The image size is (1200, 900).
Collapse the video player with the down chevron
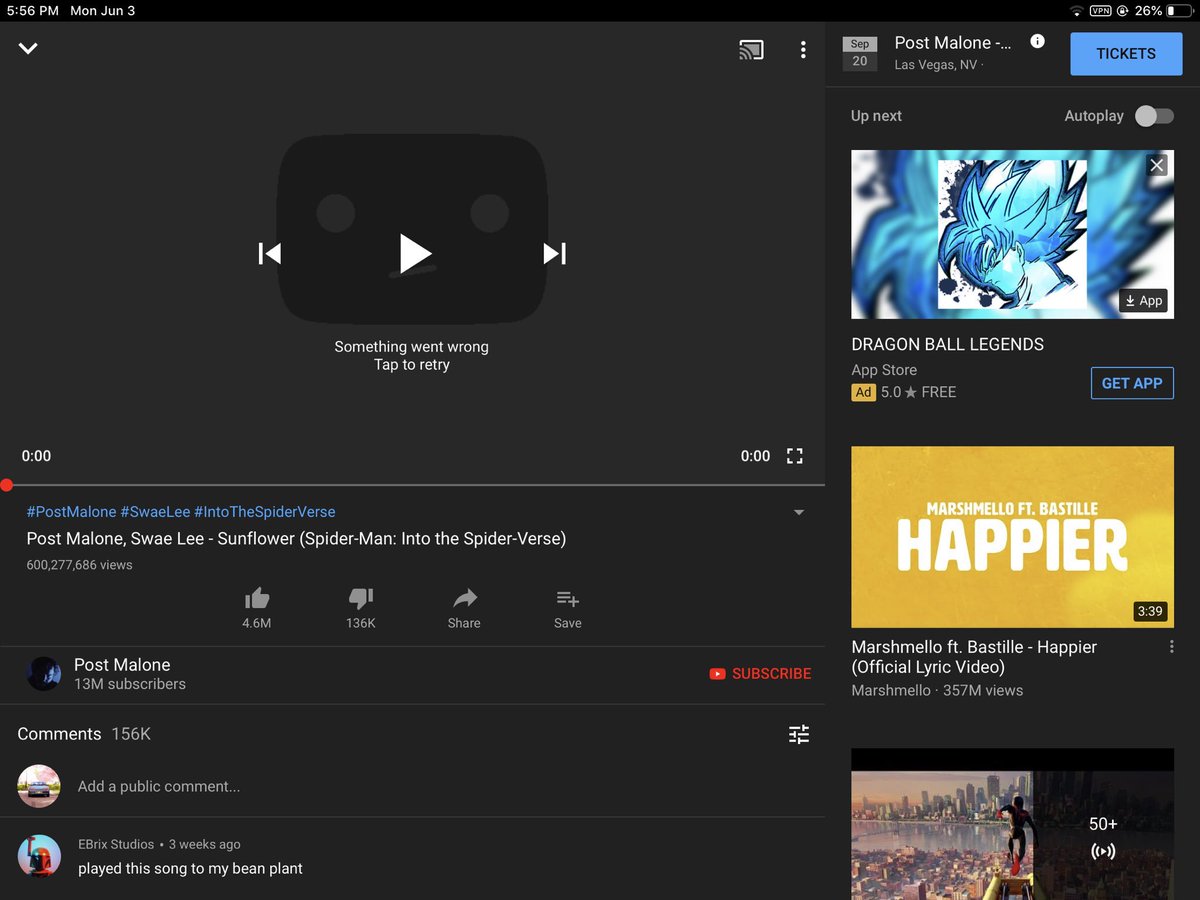pos(28,48)
